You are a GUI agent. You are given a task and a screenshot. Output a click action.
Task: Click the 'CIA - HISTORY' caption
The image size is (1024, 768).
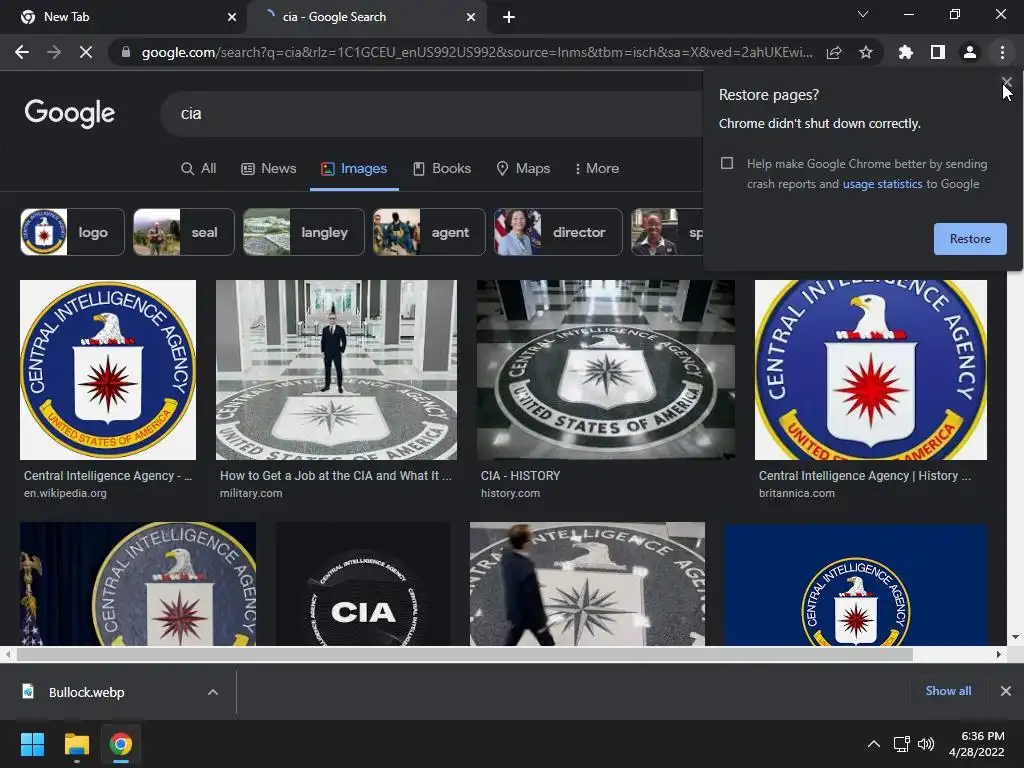click(520, 475)
